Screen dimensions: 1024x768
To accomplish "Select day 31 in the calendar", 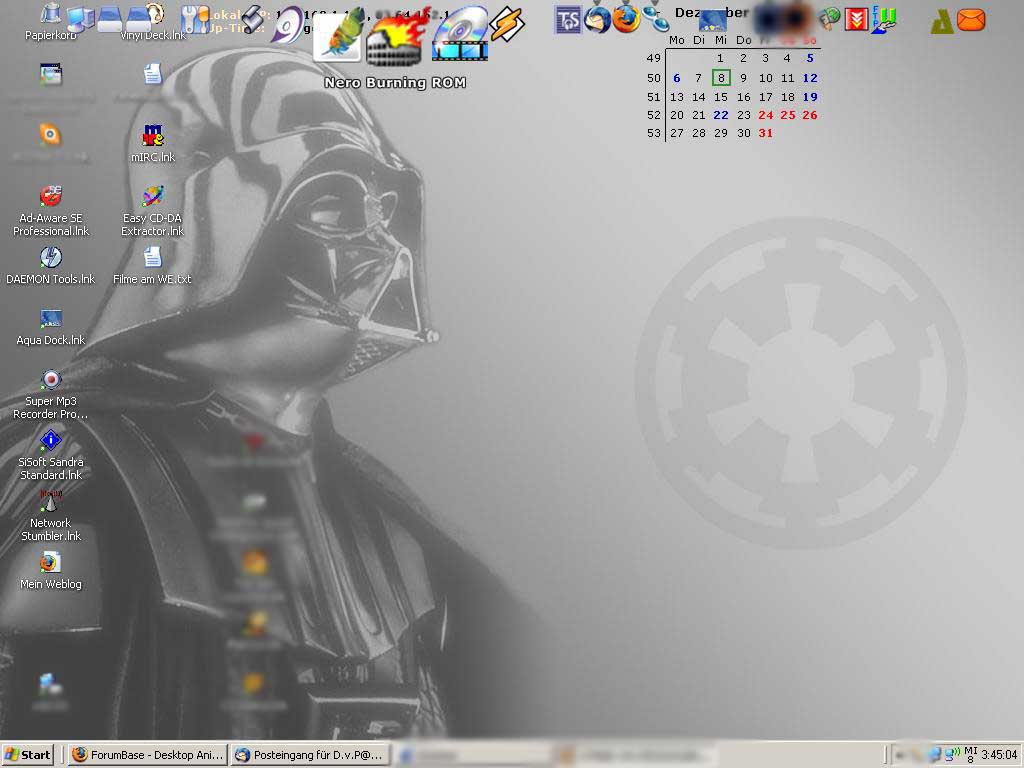I will [x=765, y=133].
